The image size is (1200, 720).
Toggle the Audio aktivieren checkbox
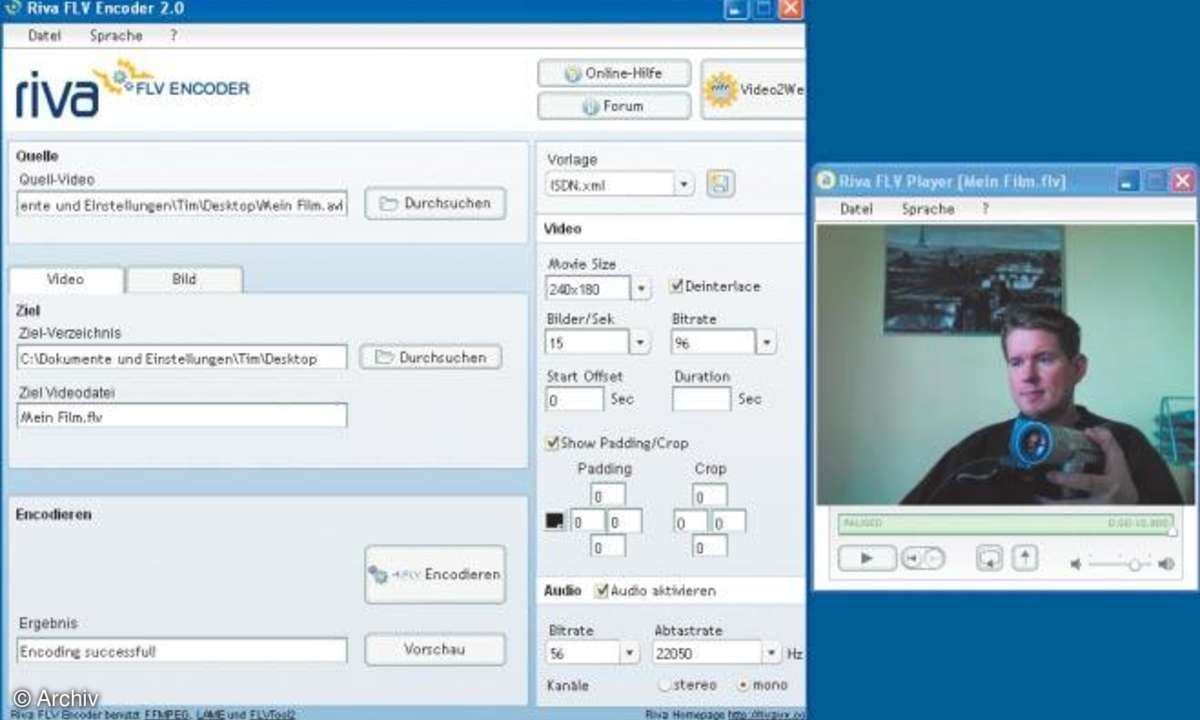click(x=601, y=590)
